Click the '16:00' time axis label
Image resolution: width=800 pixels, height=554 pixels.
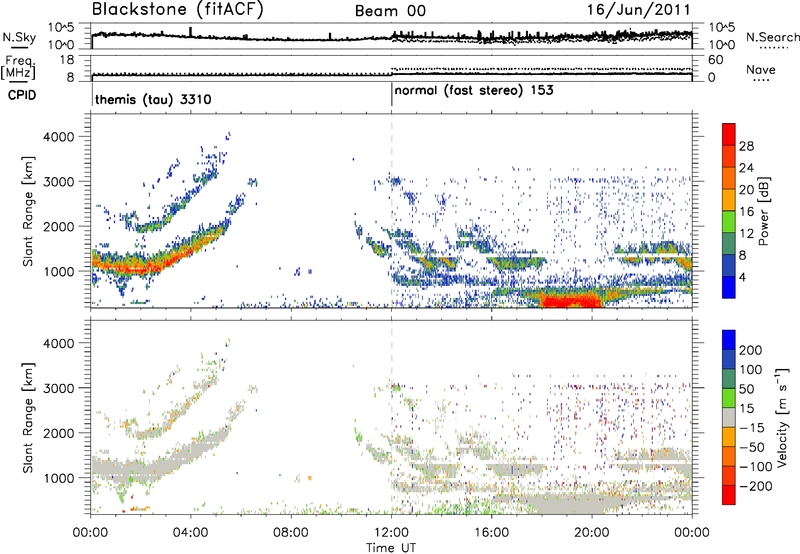point(491,533)
